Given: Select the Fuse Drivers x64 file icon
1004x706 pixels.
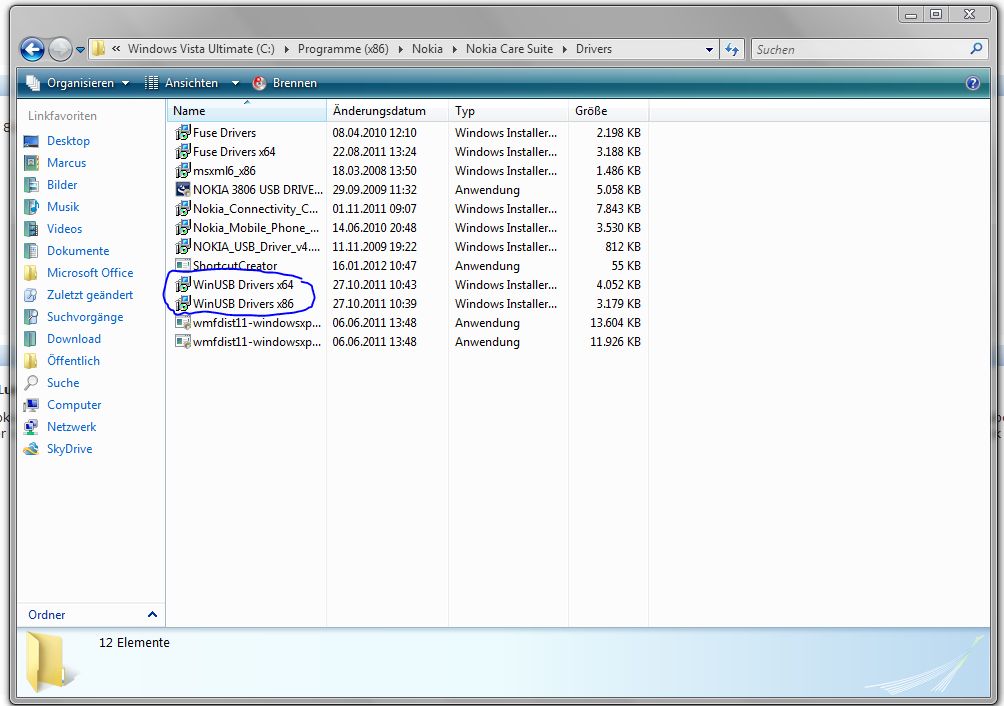Looking at the screenshot, I should [x=182, y=152].
